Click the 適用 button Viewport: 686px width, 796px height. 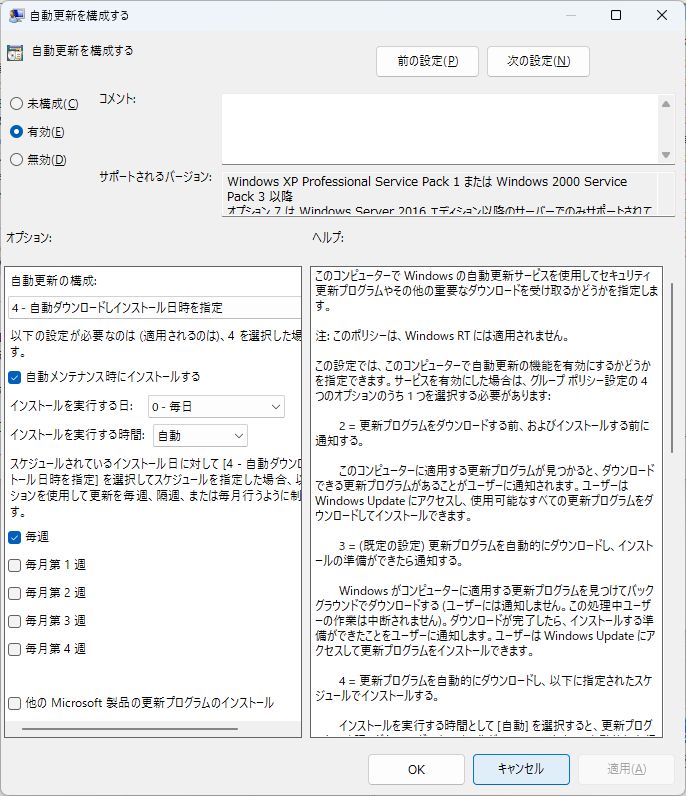pos(626,770)
